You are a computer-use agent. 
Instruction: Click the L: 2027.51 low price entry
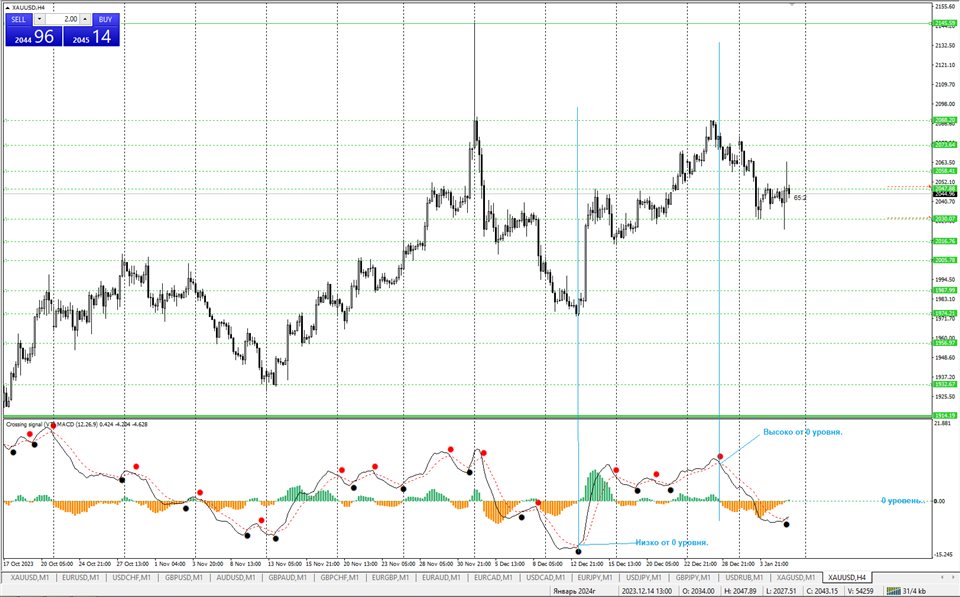(781, 591)
